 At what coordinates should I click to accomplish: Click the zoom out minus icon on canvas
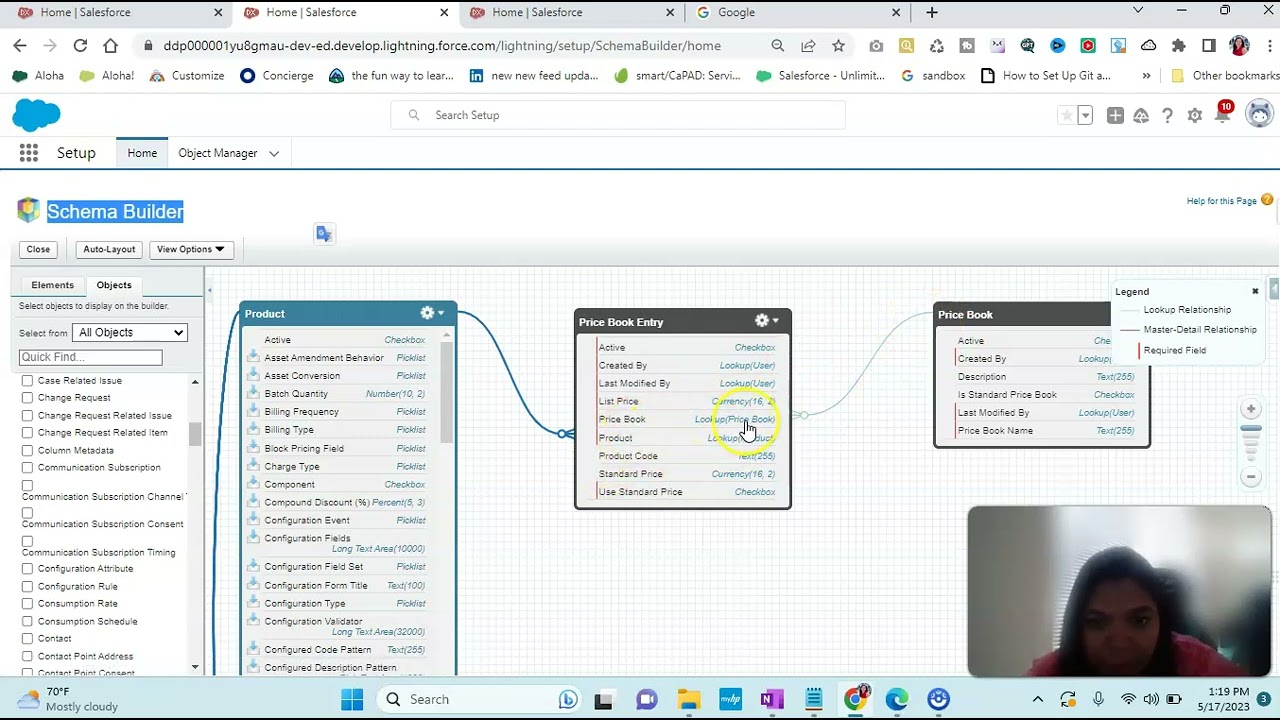point(1251,477)
